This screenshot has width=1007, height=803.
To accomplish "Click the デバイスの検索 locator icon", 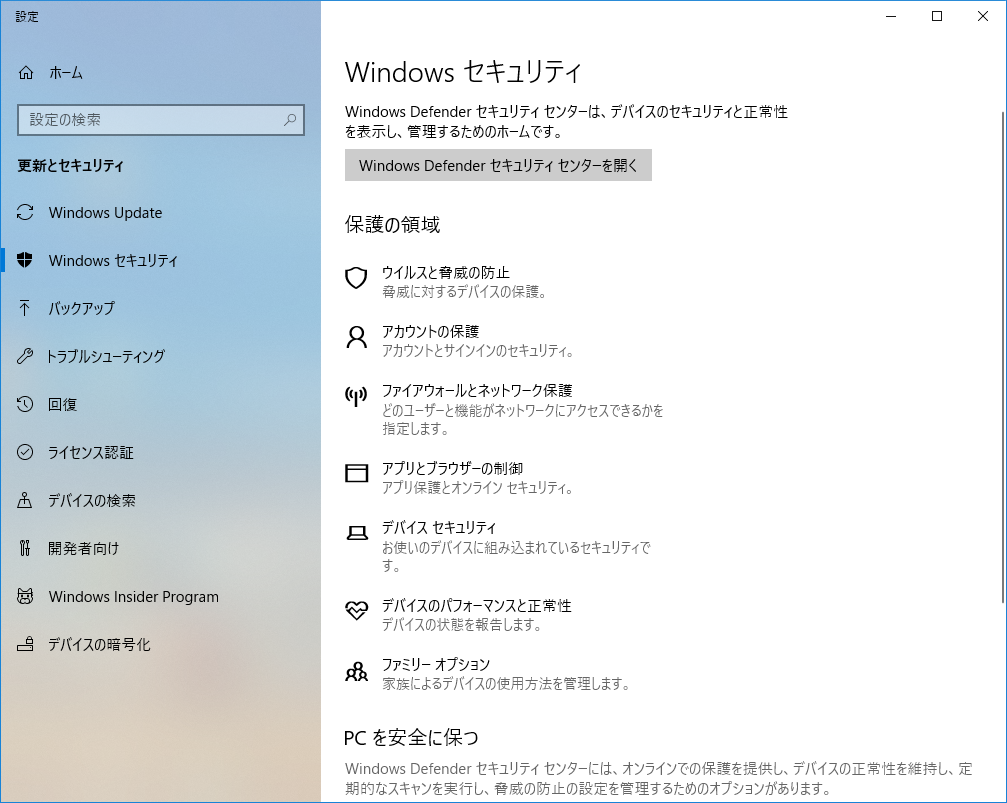I will 24,500.
